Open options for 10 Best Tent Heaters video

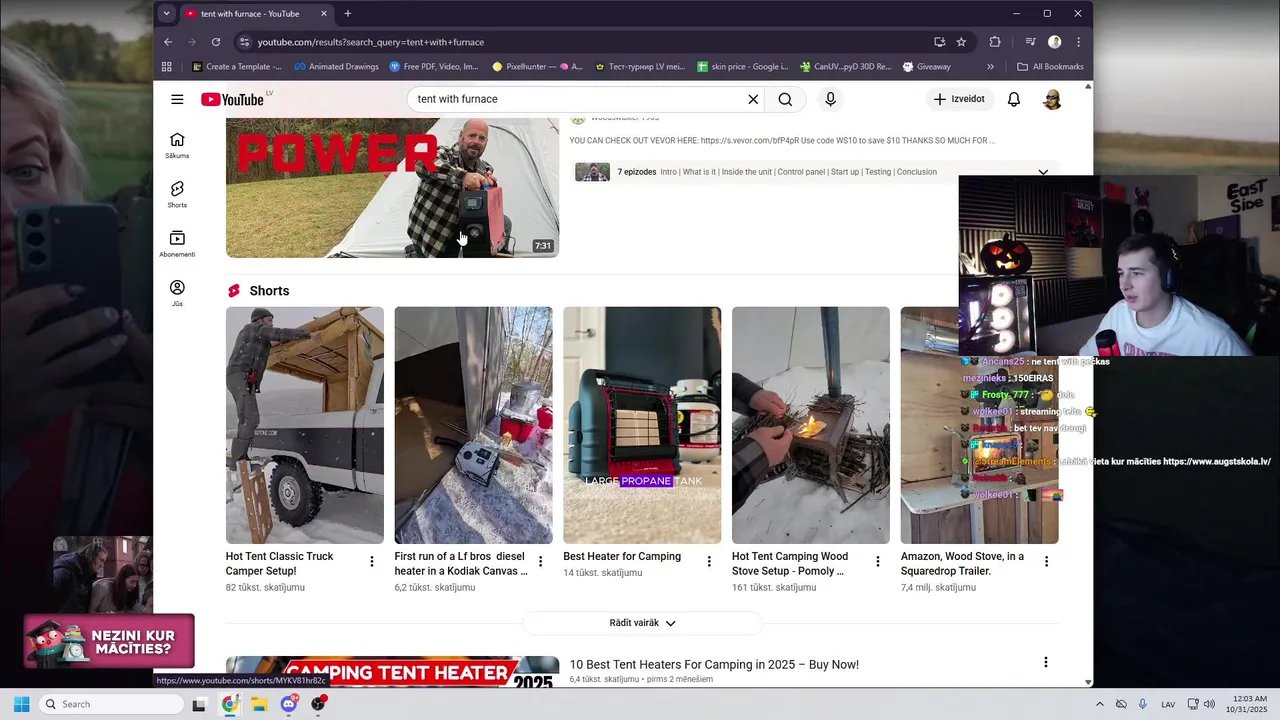1046,662
